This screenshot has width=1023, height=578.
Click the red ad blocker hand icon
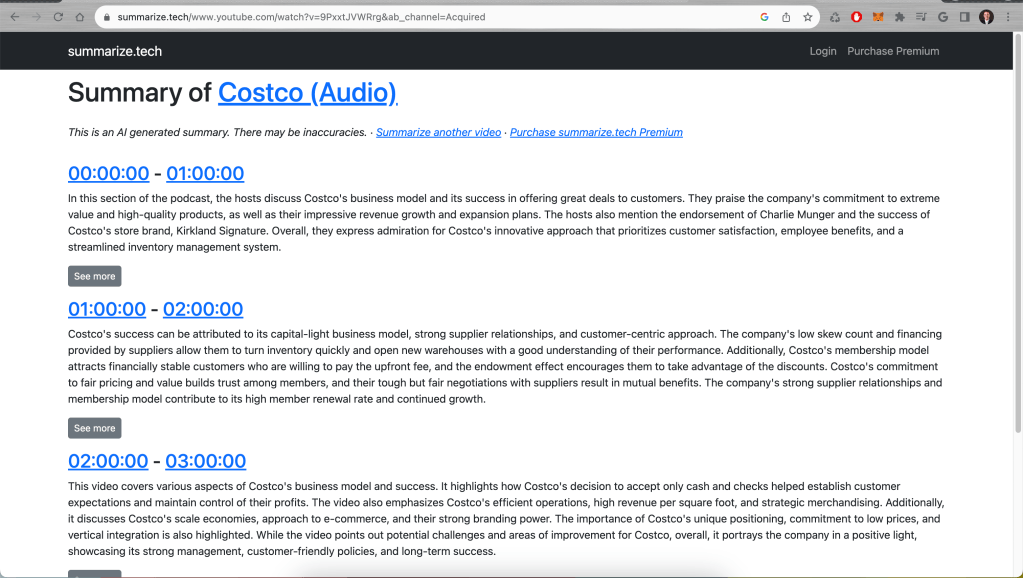(x=857, y=17)
